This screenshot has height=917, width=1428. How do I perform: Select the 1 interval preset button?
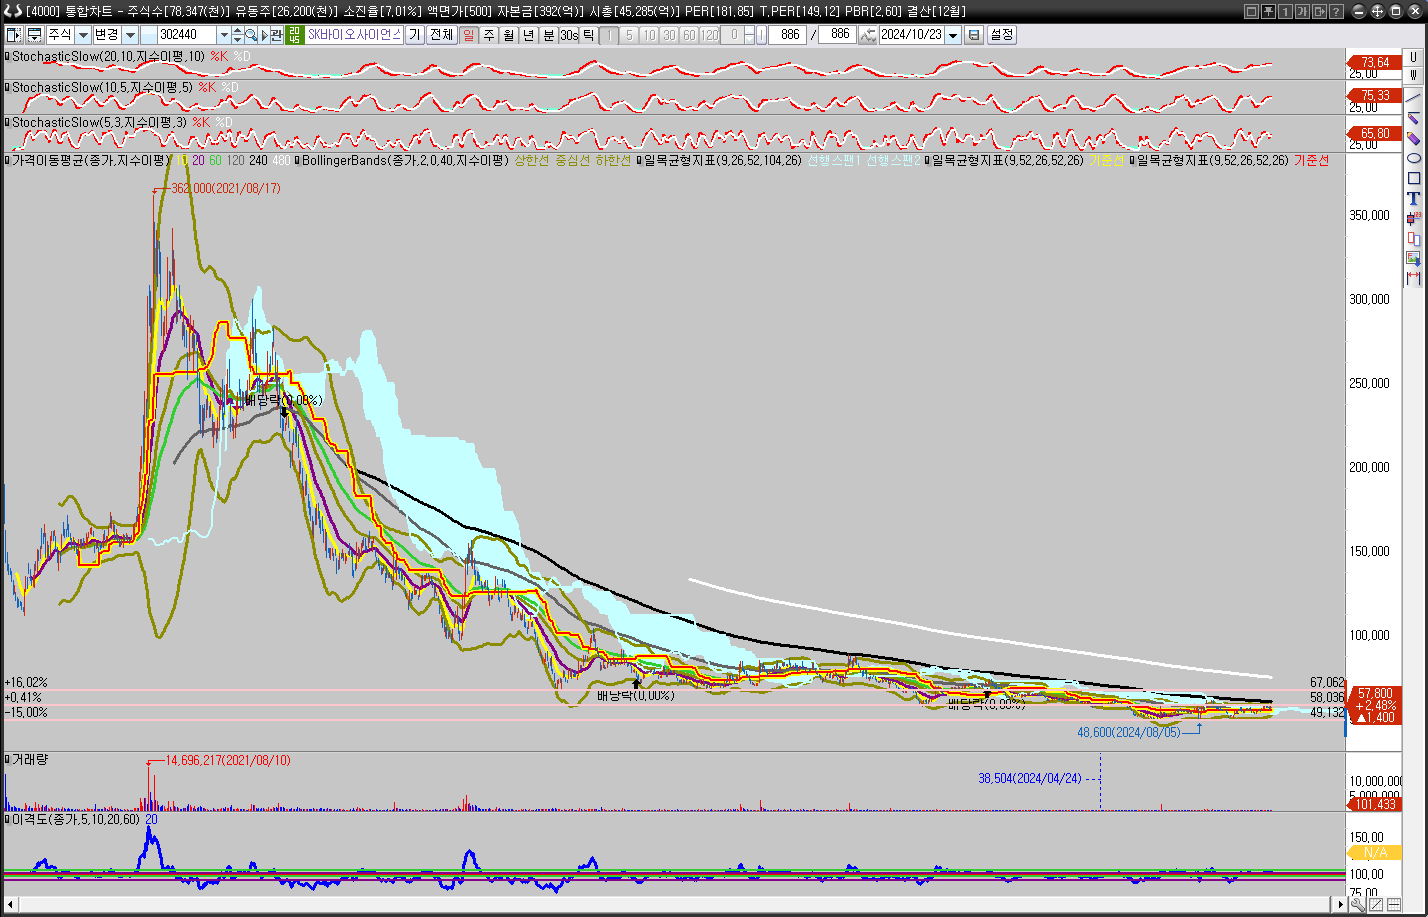(x=608, y=35)
